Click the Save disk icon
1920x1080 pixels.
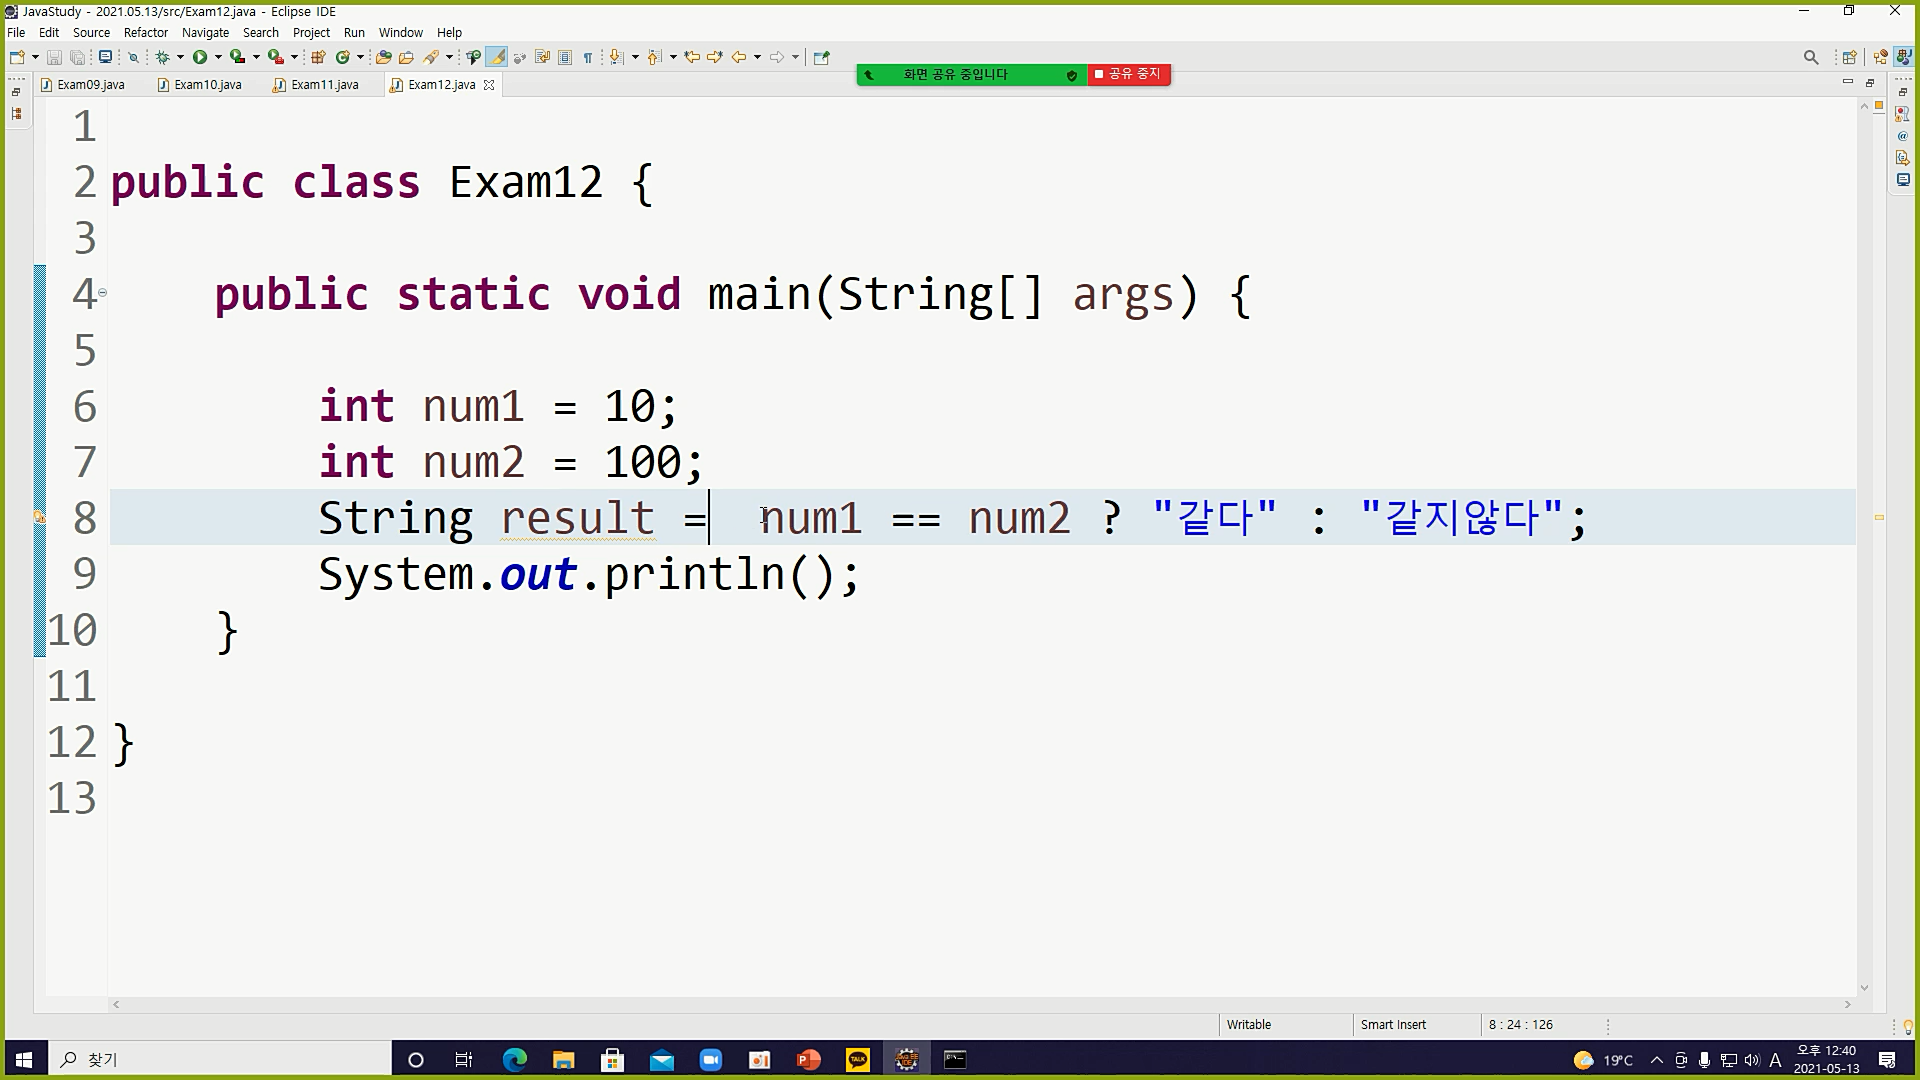click(54, 57)
